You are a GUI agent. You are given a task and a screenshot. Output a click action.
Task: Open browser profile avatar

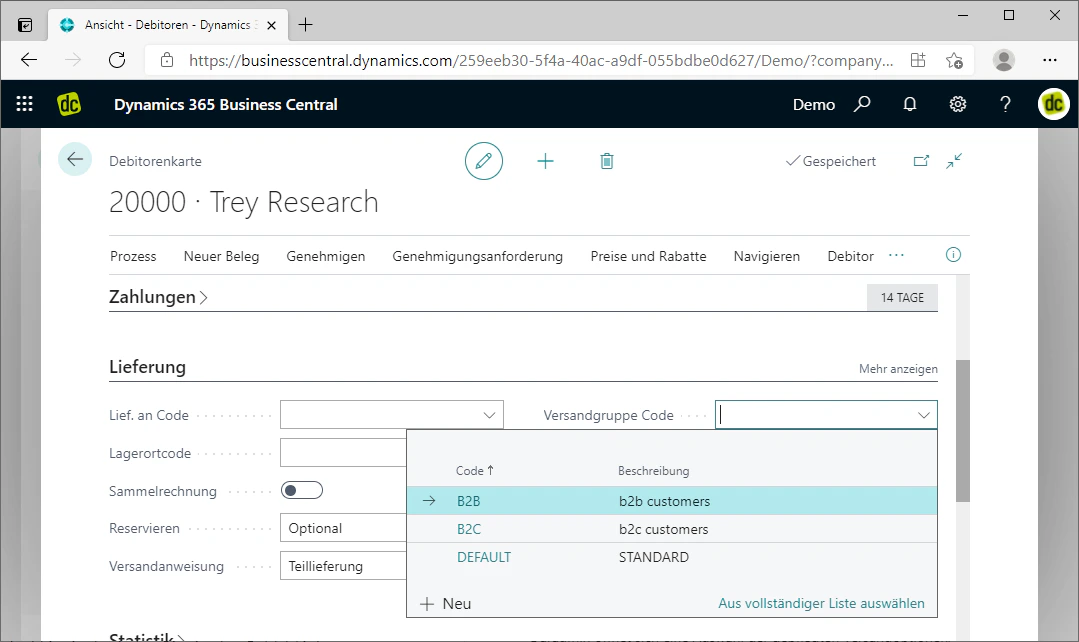1003,60
